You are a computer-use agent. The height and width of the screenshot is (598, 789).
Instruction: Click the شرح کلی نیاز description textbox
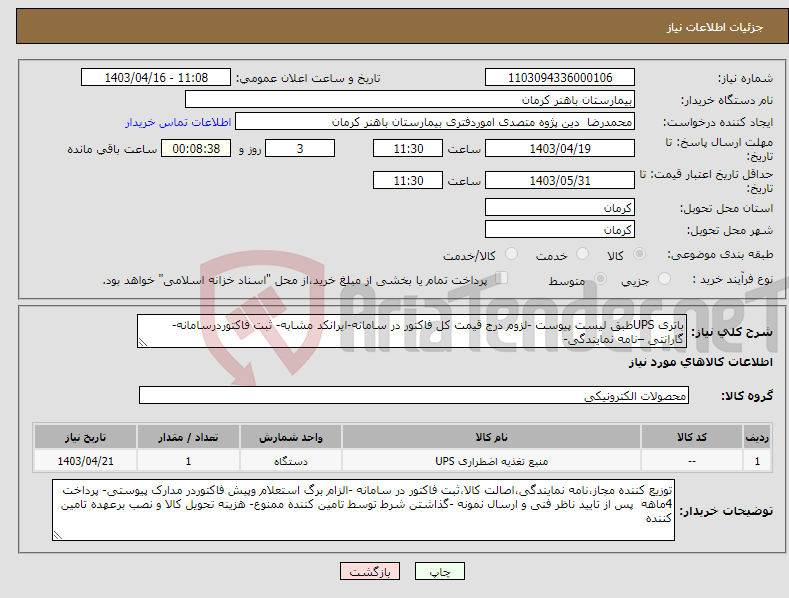[412, 331]
